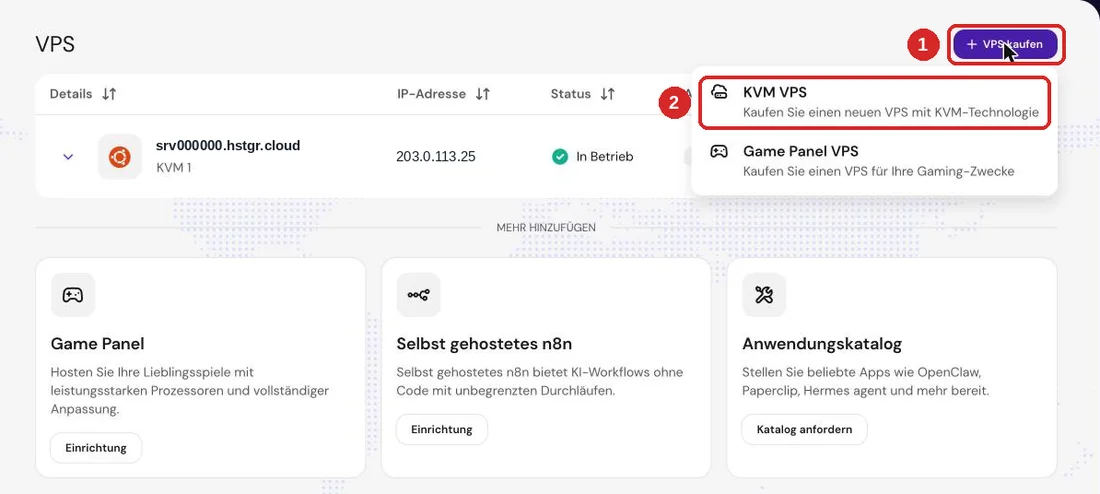This screenshot has height=494, width=1100.
Task: Click the Anwendungskatalog card title
Action: point(821,344)
